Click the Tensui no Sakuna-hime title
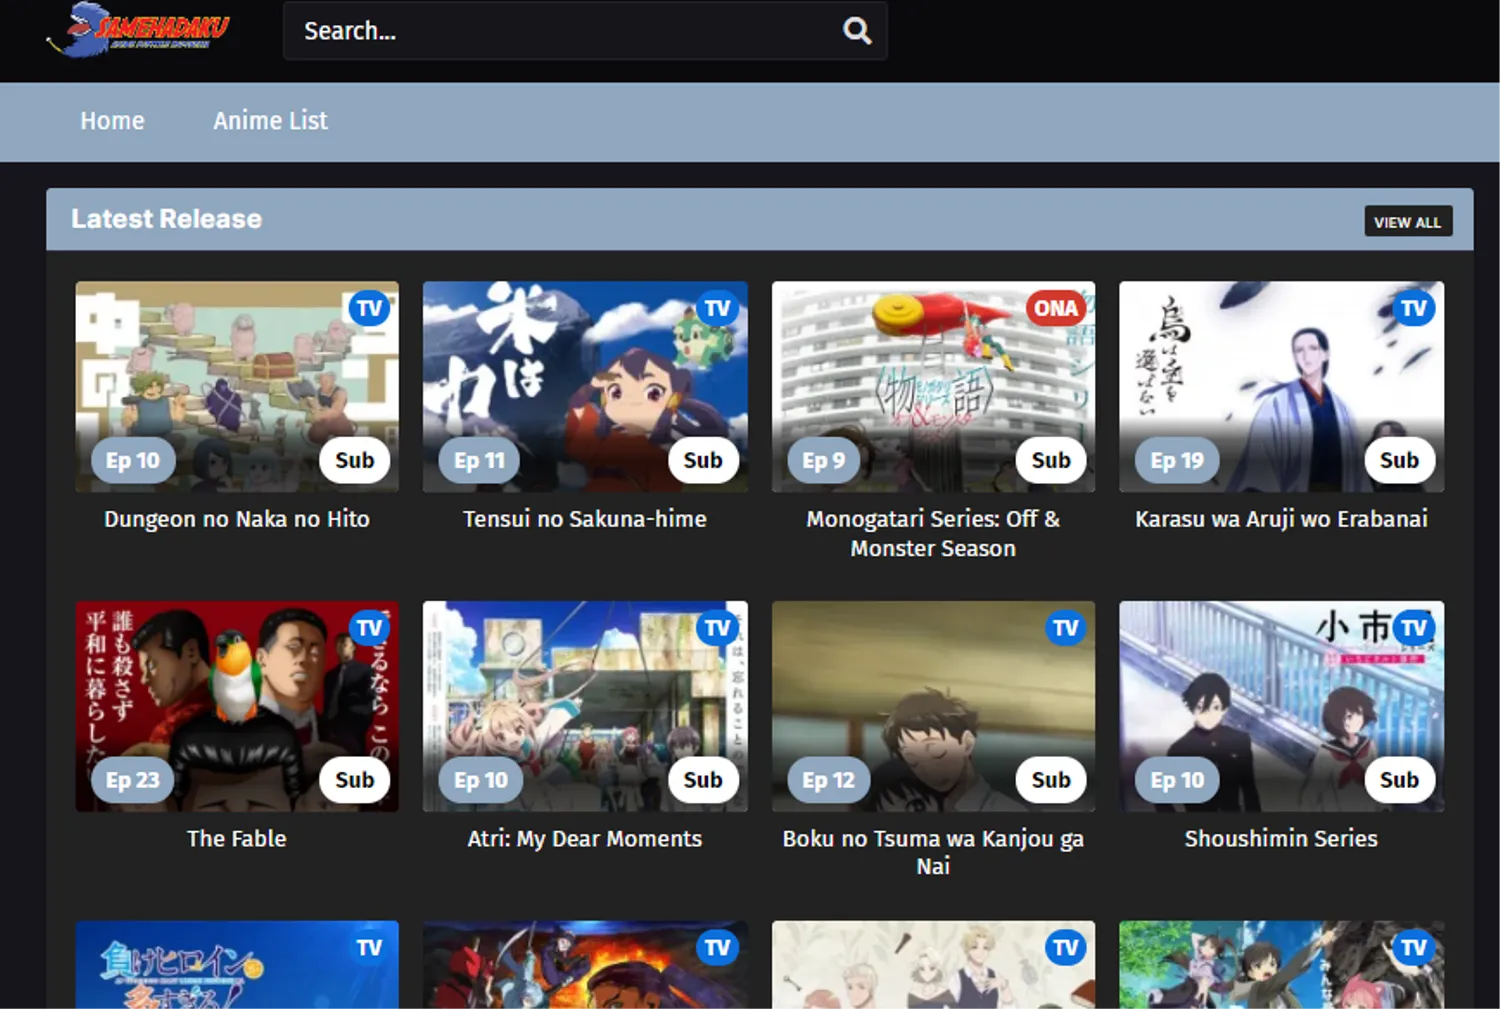This screenshot has height=1009, width=1500. pos(585,519)
